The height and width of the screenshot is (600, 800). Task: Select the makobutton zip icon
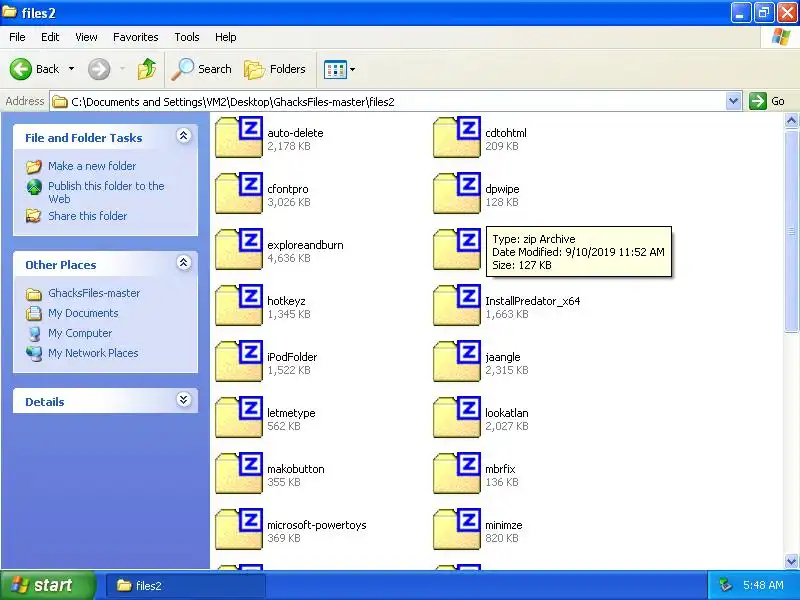coord(239,473)
